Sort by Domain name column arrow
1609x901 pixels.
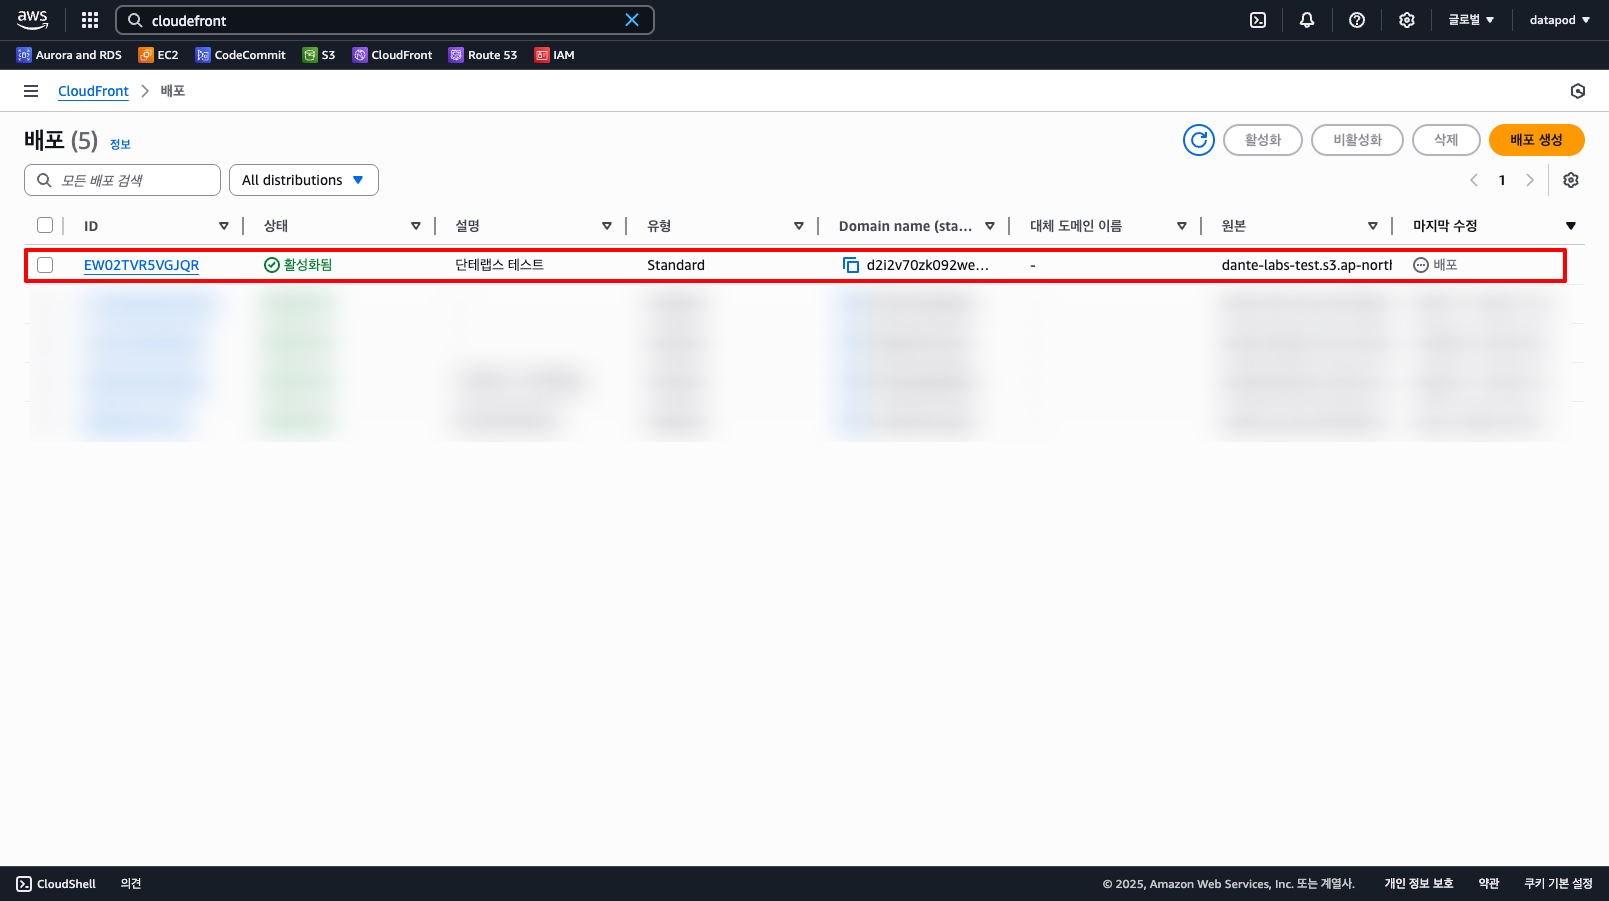click(990, 226)
